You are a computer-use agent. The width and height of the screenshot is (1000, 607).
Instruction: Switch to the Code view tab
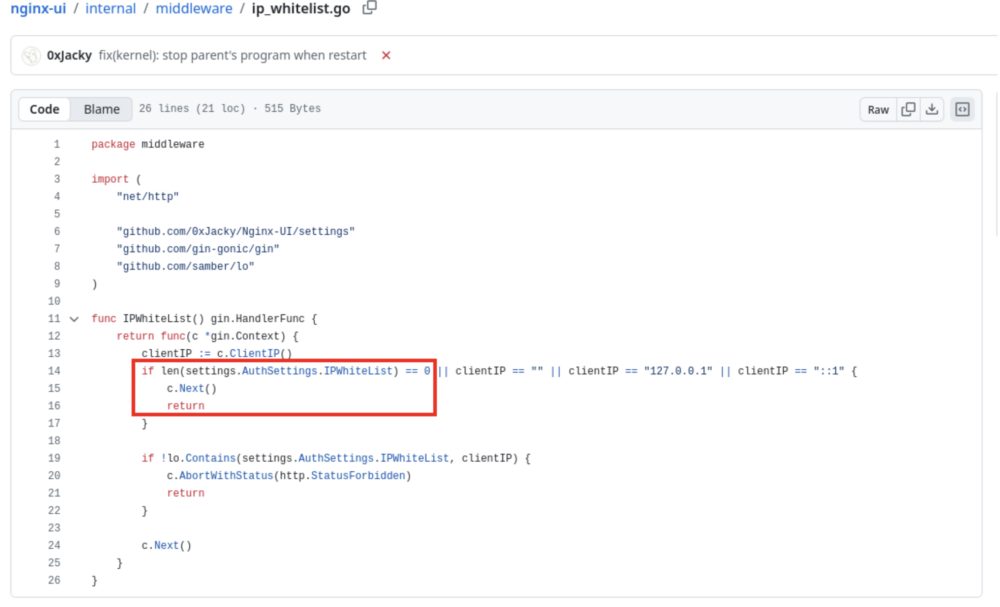44,109
